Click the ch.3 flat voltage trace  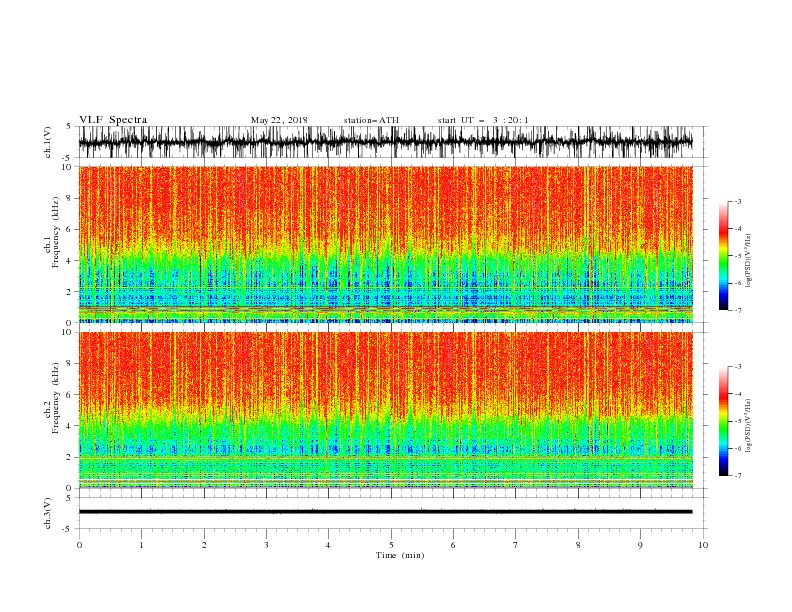[385, 512]
